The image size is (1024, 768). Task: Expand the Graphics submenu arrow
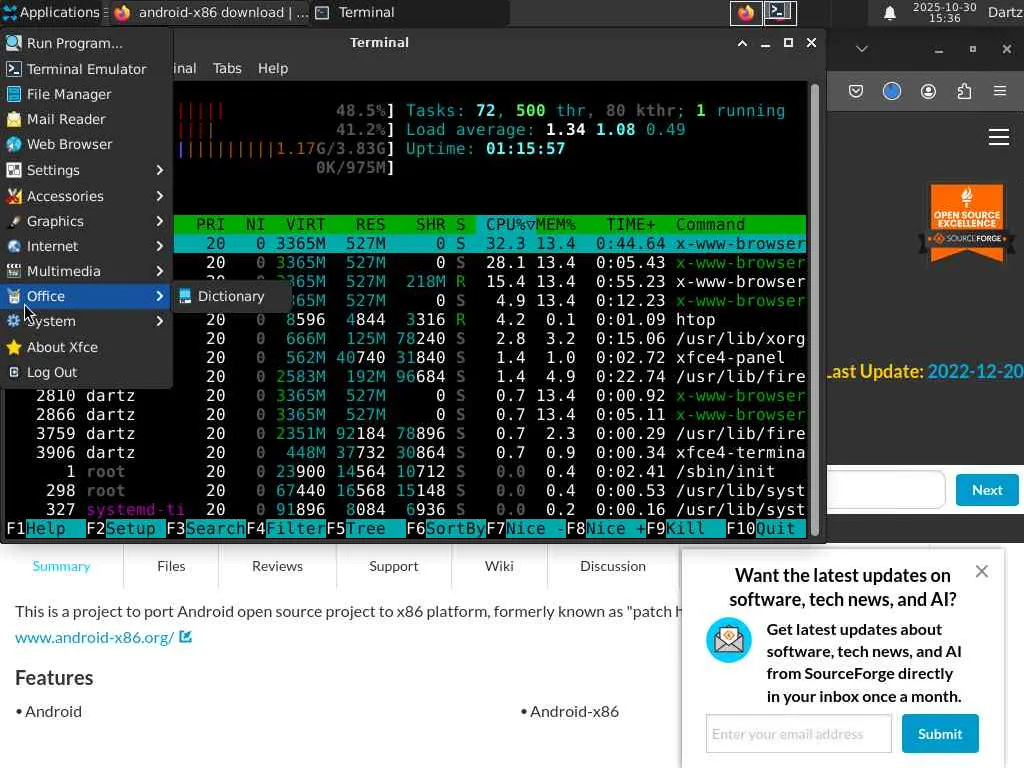coord(160,221)
